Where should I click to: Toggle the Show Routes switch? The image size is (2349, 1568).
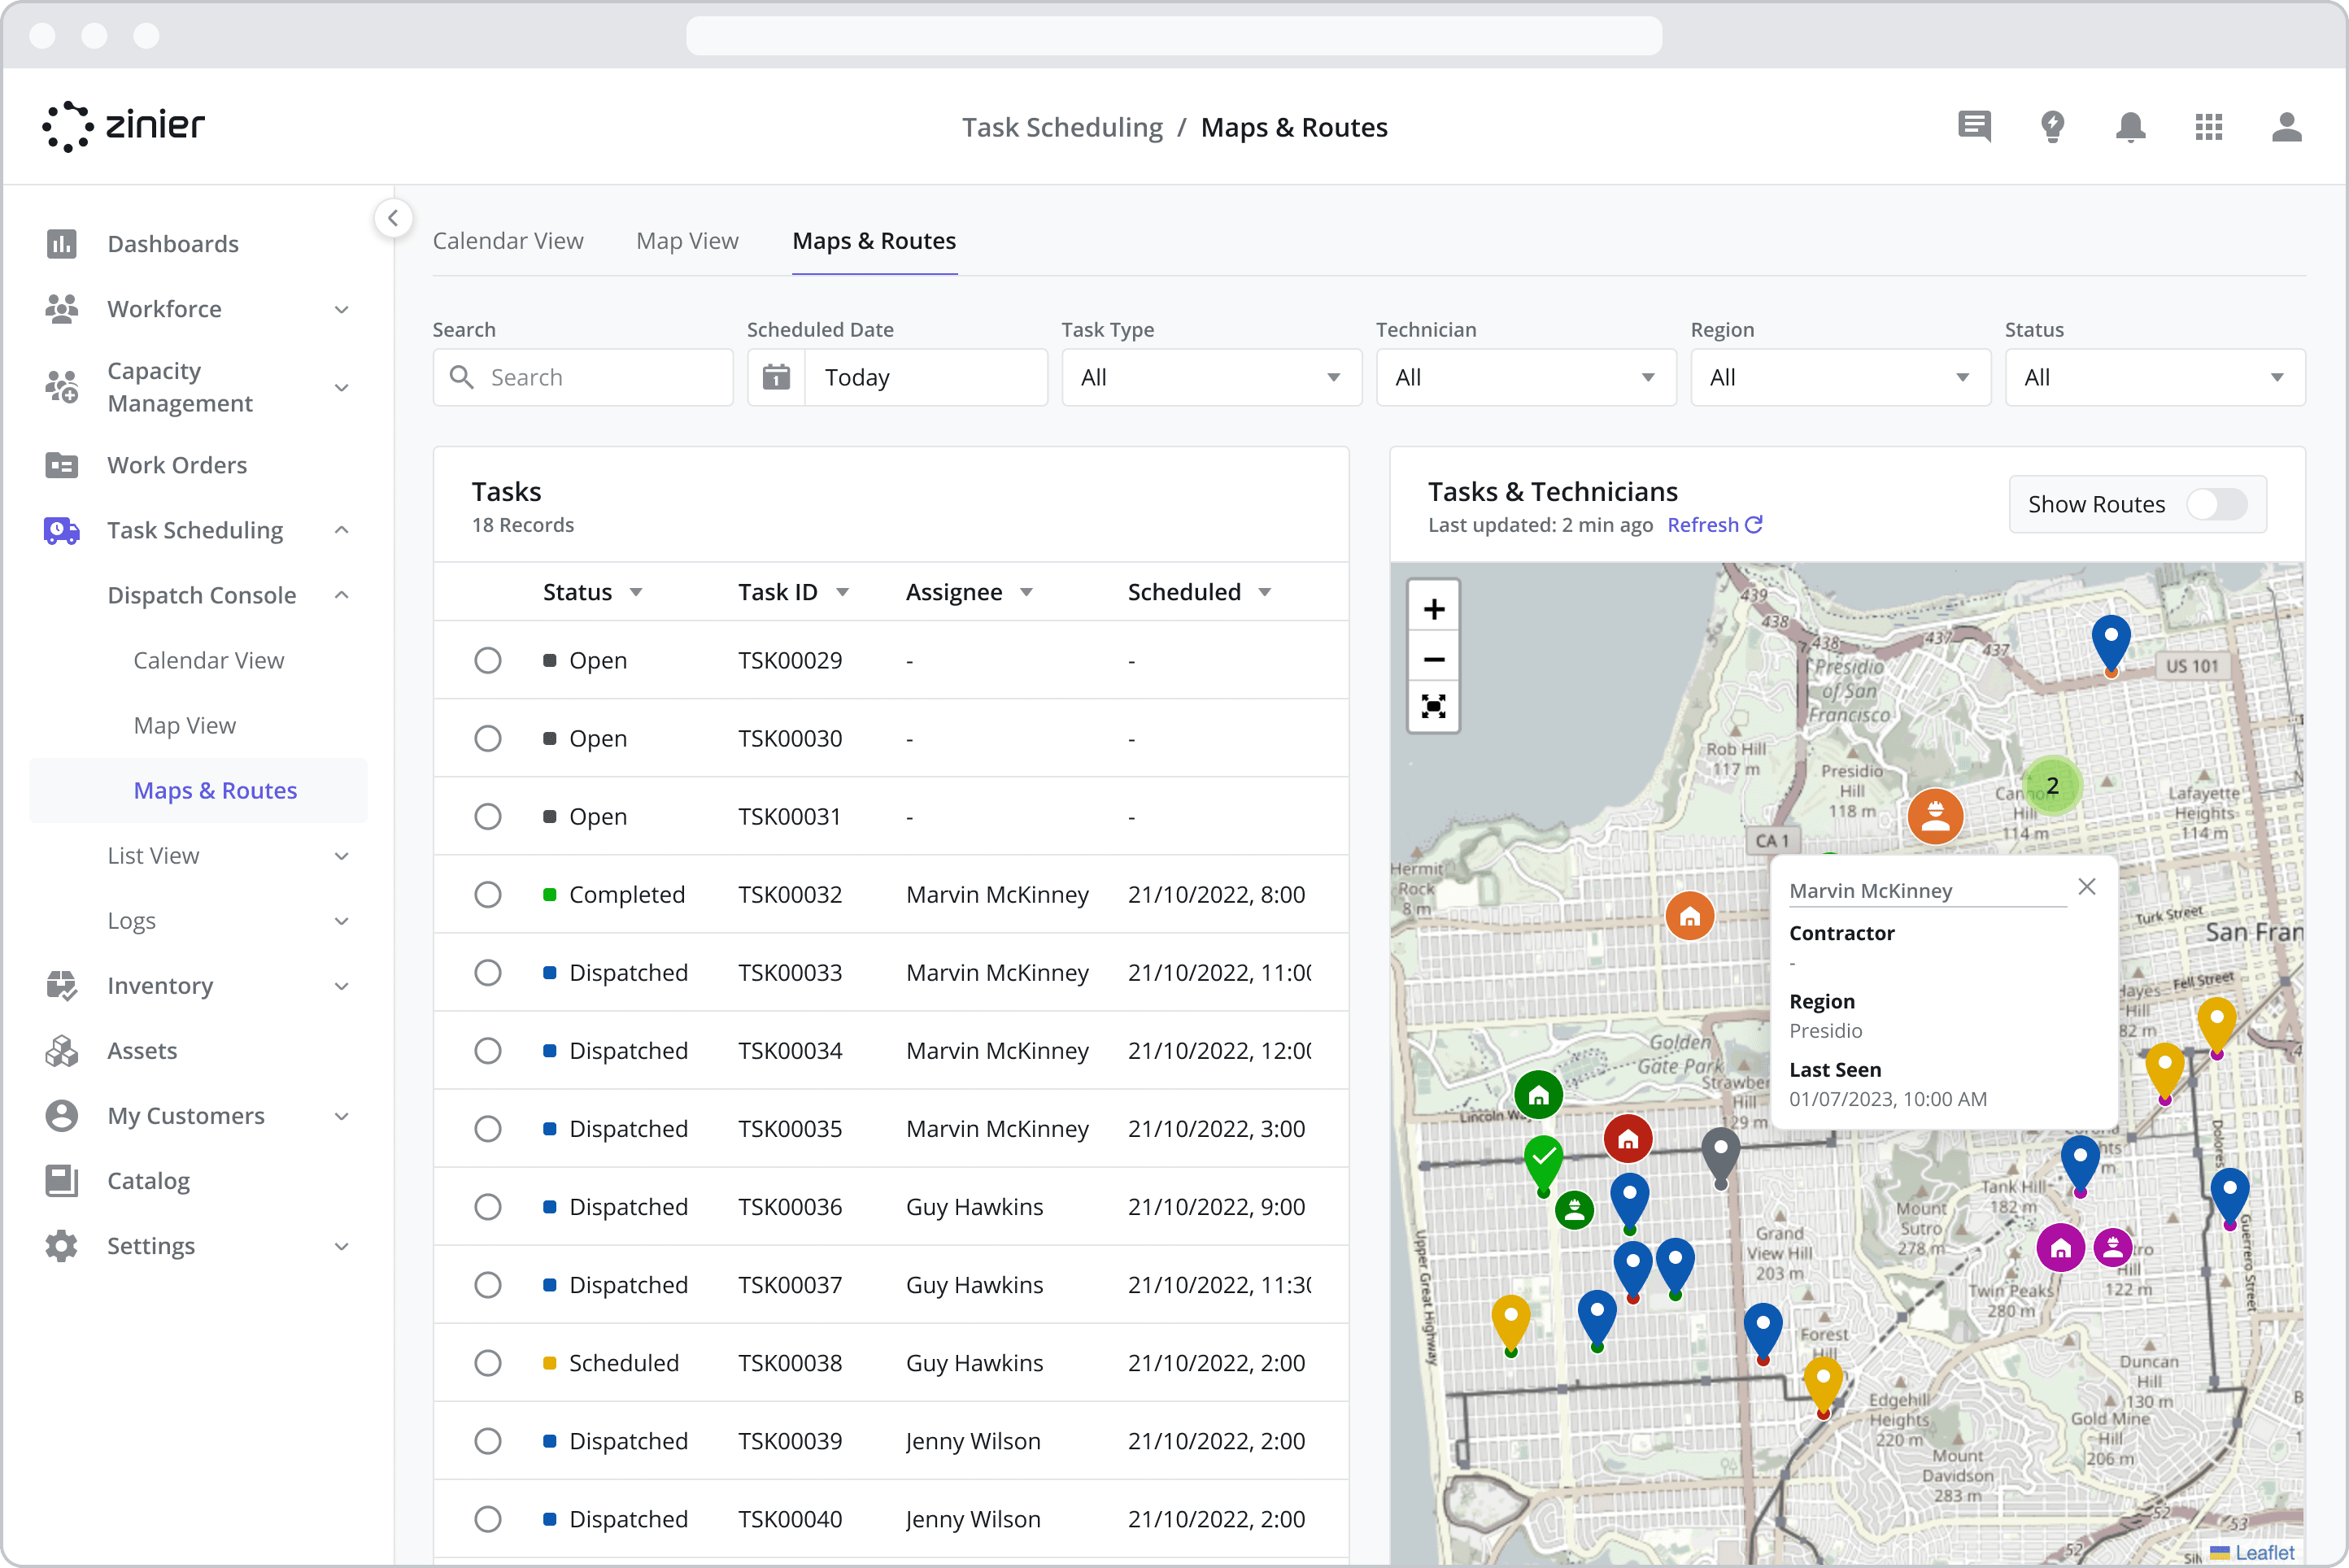click(x=2216, y=504)
